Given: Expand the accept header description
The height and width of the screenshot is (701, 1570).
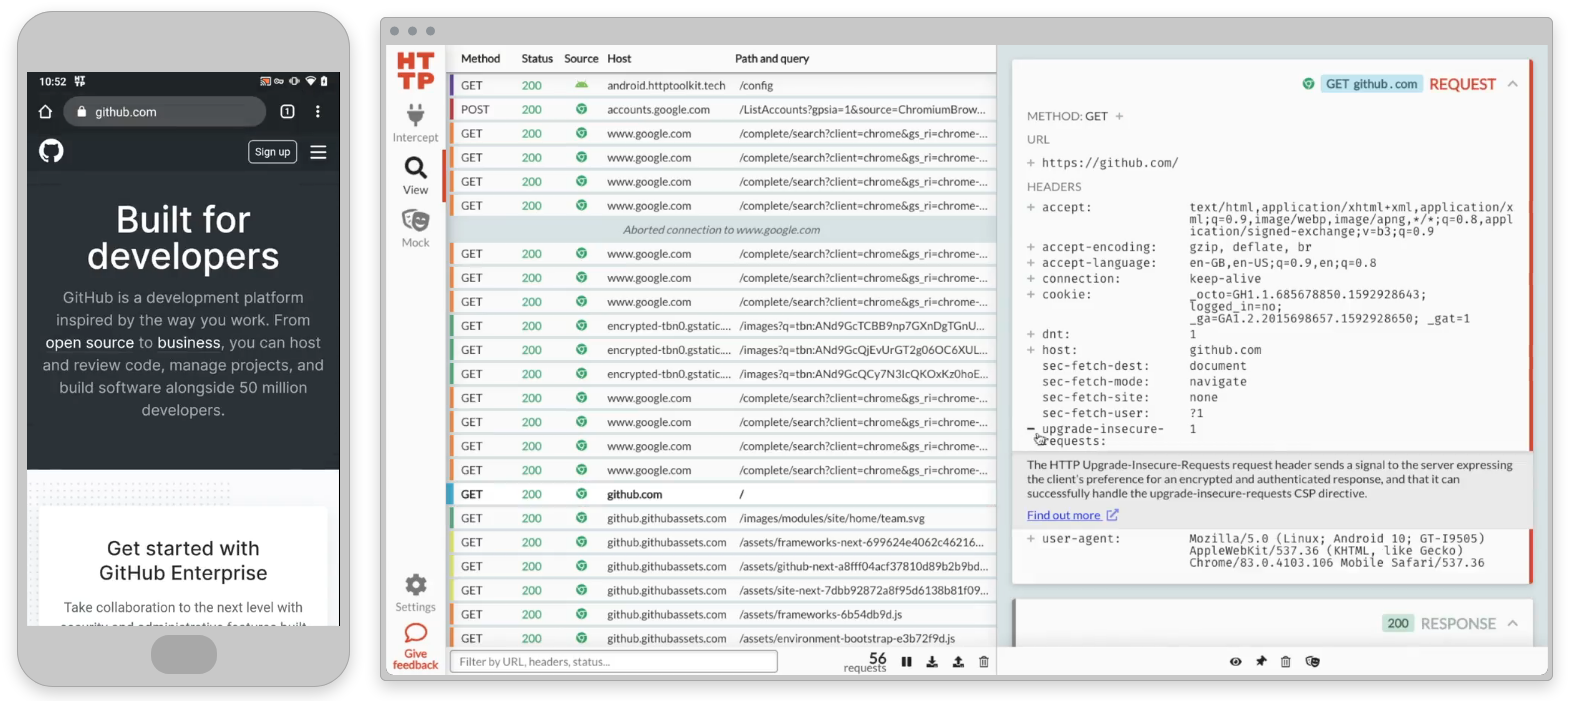Looking at the screenshot, I should point(1031,207).
